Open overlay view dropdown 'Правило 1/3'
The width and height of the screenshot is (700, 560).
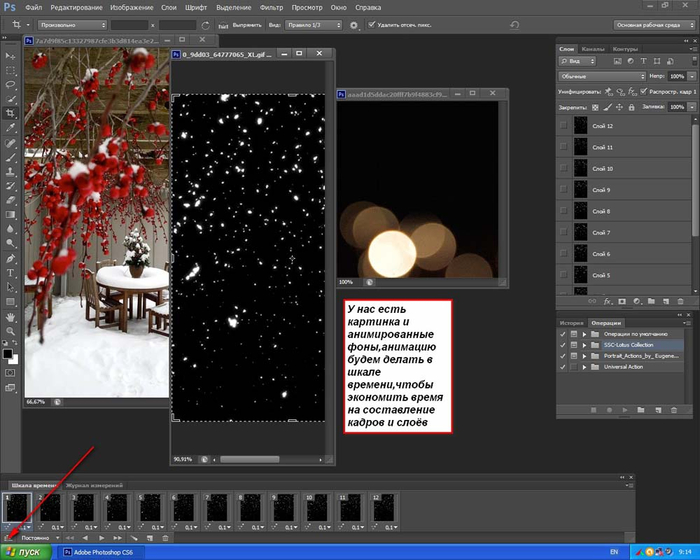313,25
